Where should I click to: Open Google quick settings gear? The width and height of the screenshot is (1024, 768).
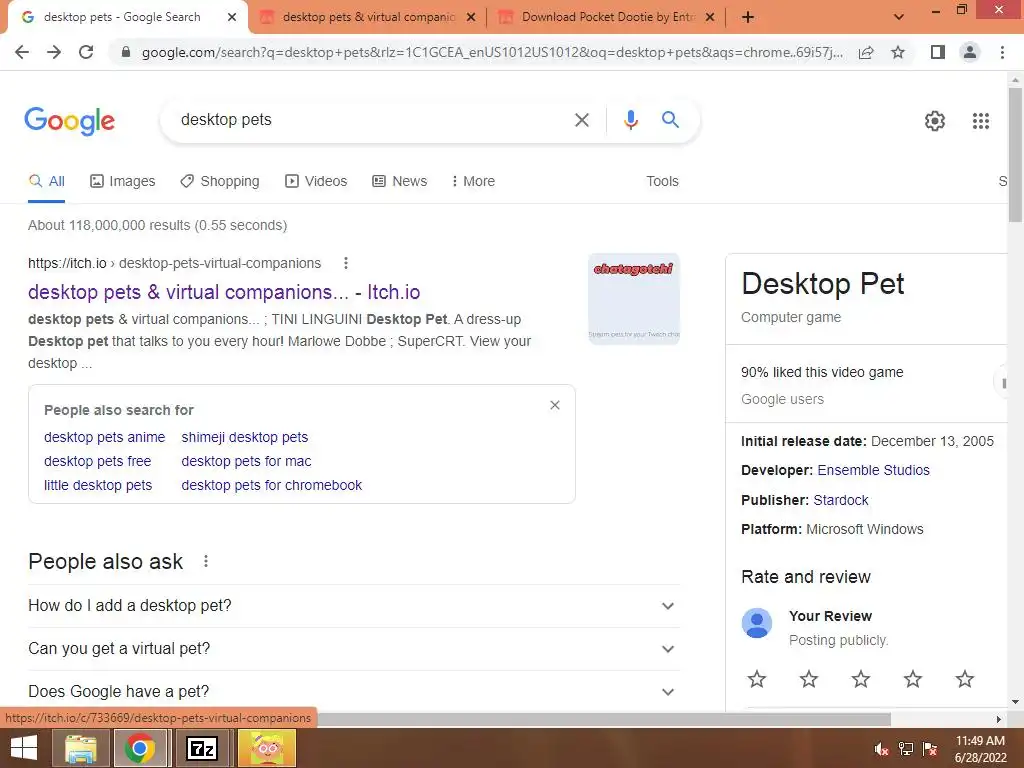tap(935, 121)
